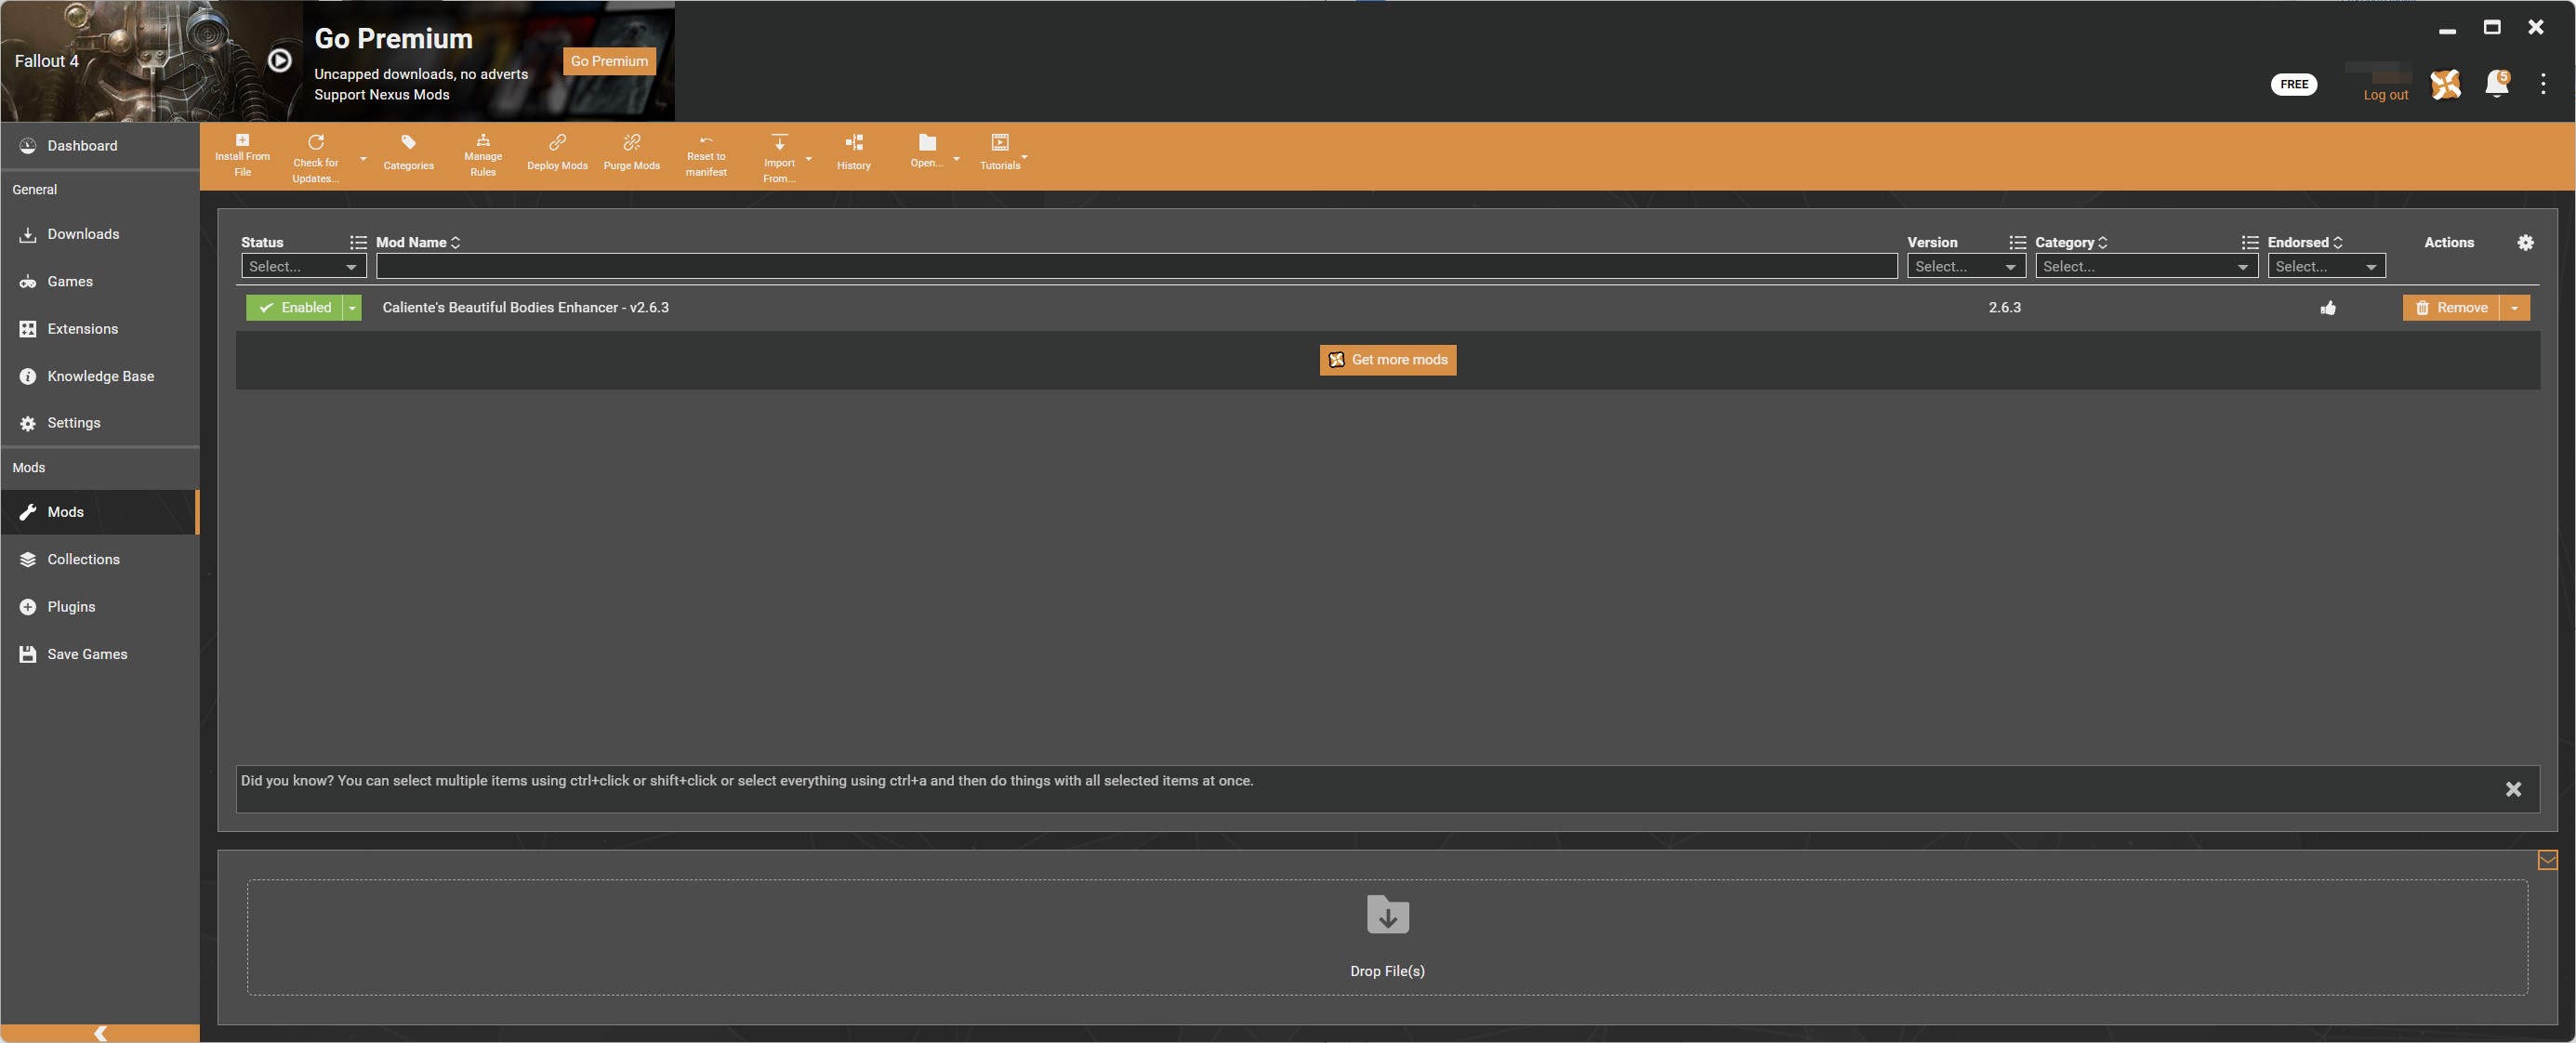Image resolution: width=2576 pixels, height=1043 pixels.
Task: Open the Mods section in sidebar
Action: coord(99,512)
